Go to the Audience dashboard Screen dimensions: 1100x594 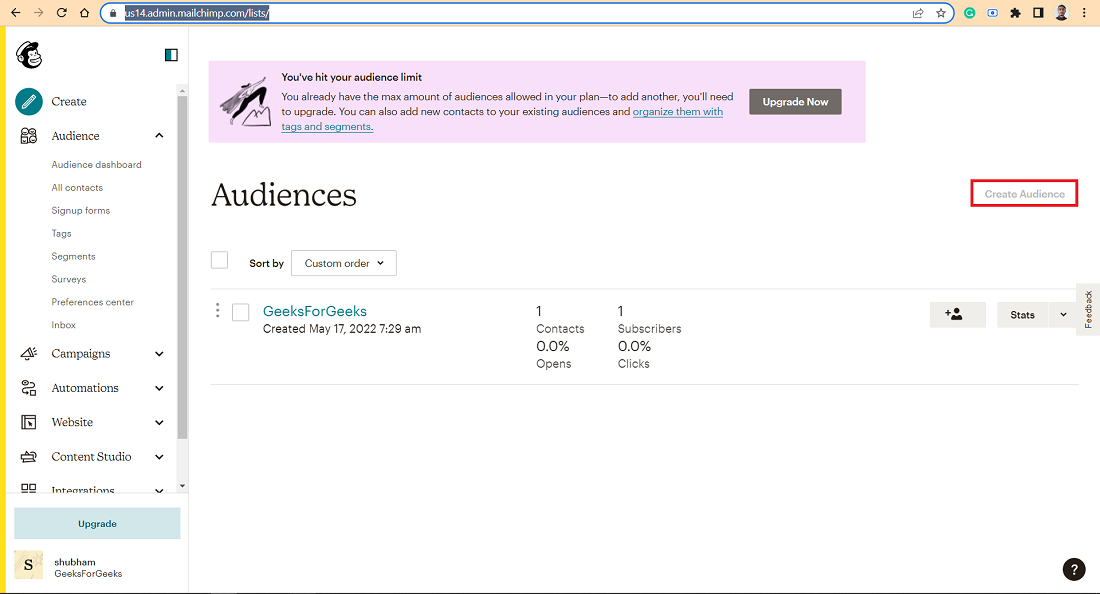pyautogui.click(x=96, y=165)
